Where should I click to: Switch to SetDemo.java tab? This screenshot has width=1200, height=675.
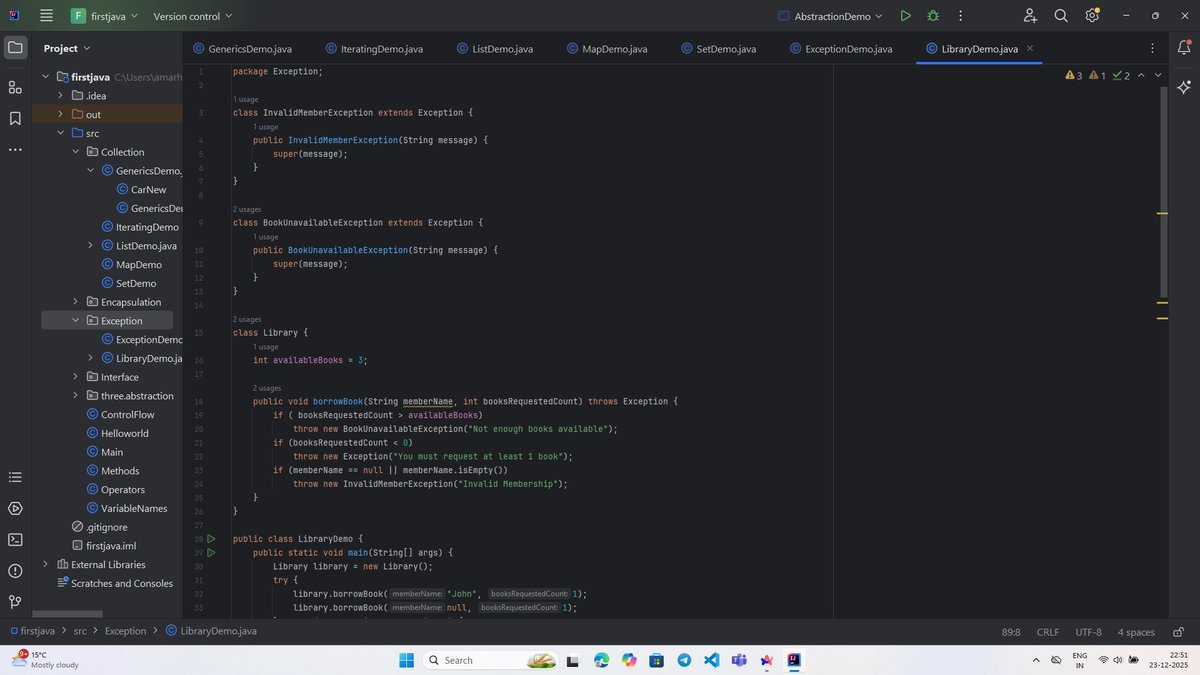[x=718, y=48]
